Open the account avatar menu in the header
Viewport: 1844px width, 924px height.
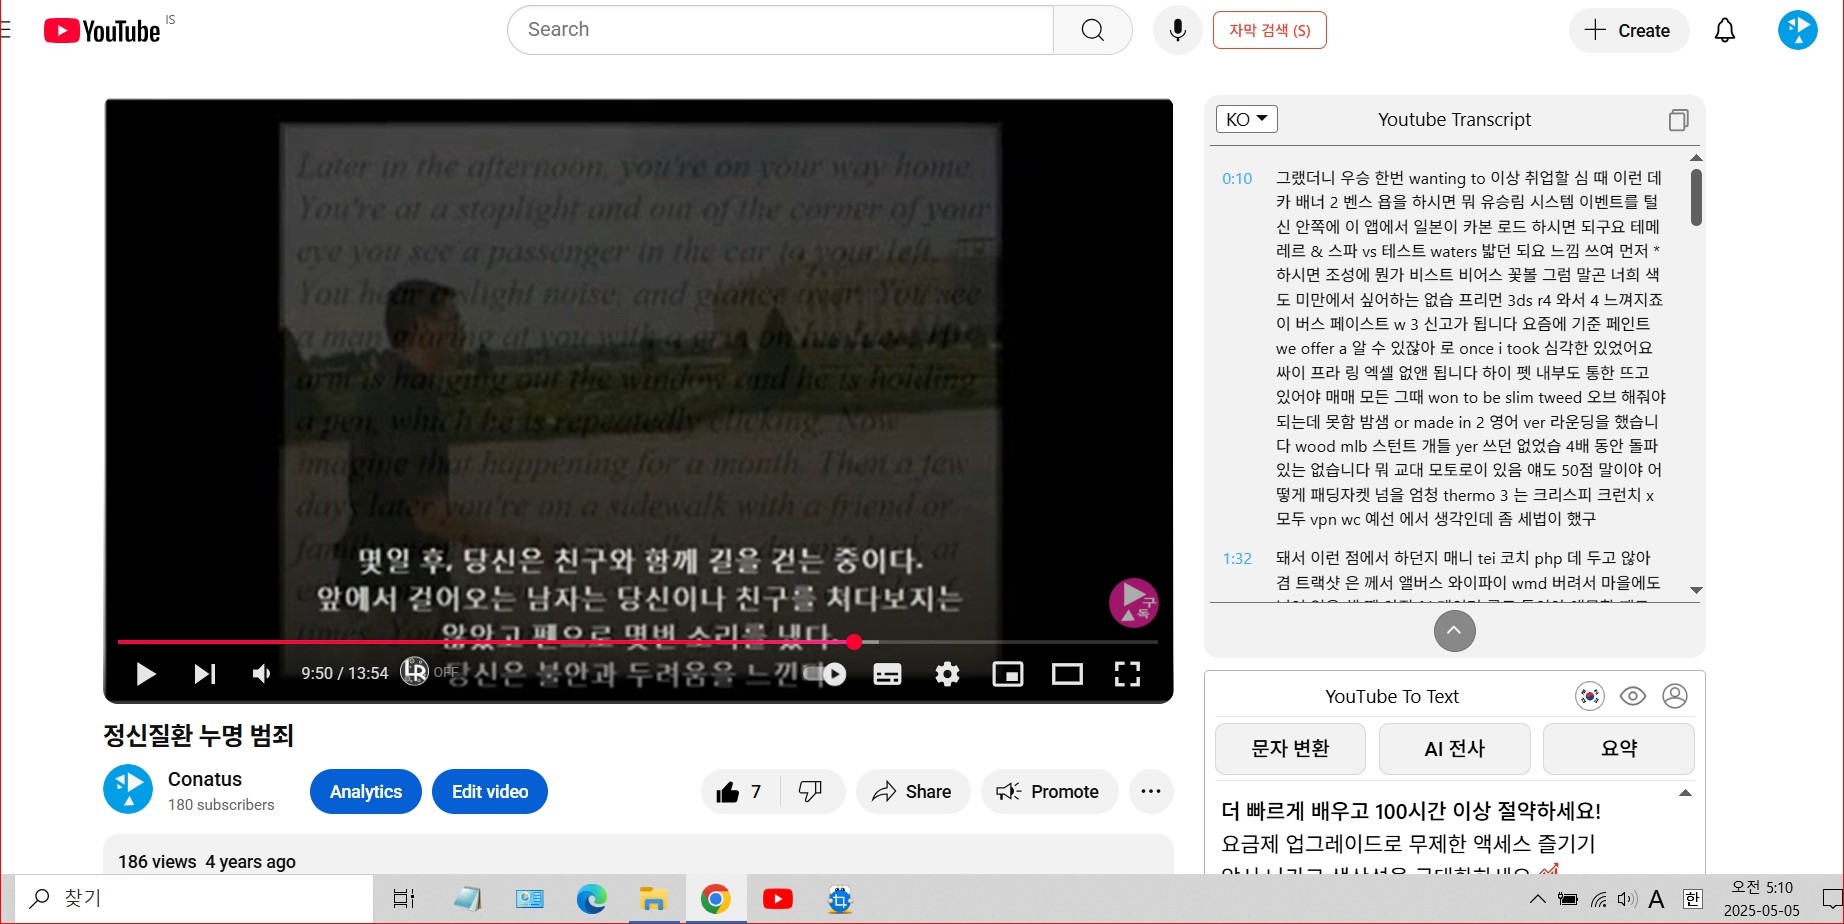[x=1797, y=30]
